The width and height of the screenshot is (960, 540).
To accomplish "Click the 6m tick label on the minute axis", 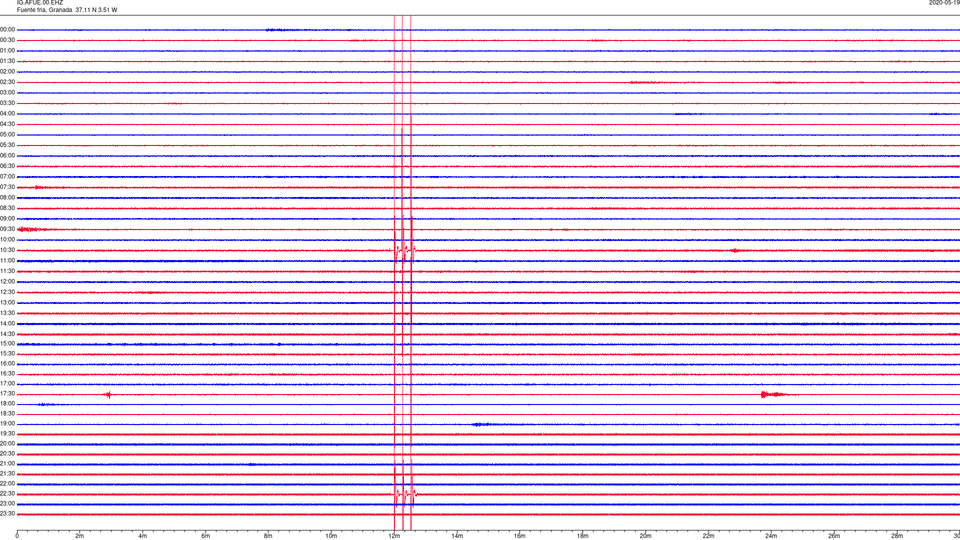I will coord(206,536).
